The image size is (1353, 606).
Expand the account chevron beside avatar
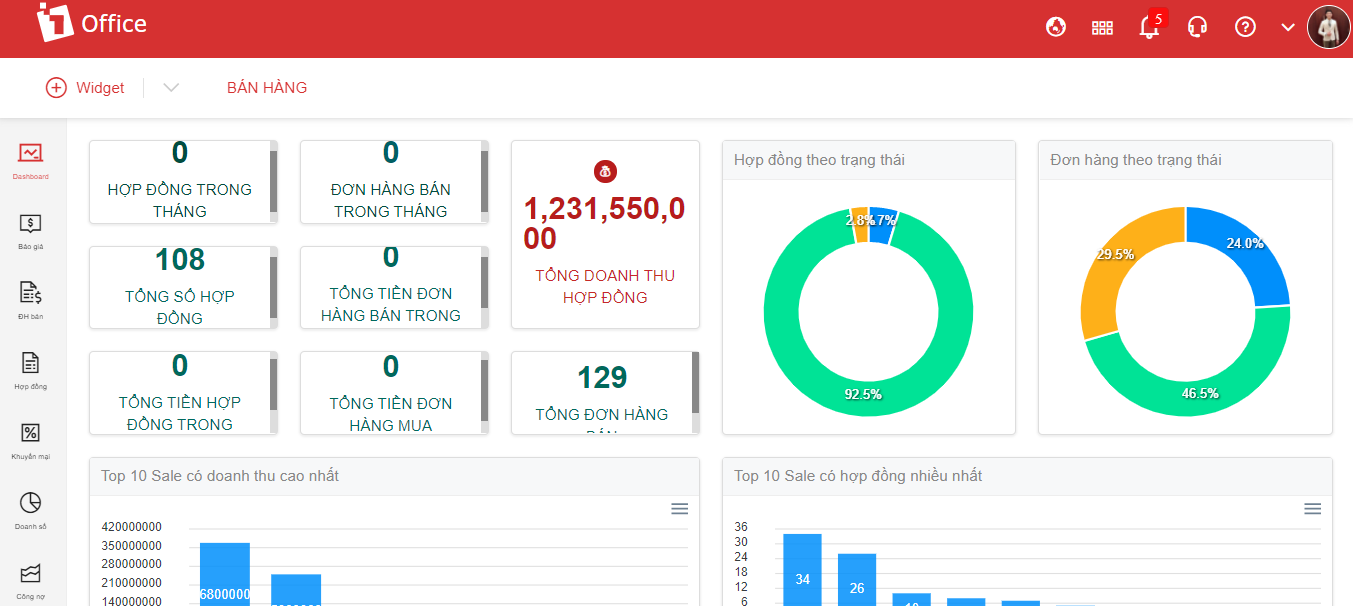[1288, 28]
